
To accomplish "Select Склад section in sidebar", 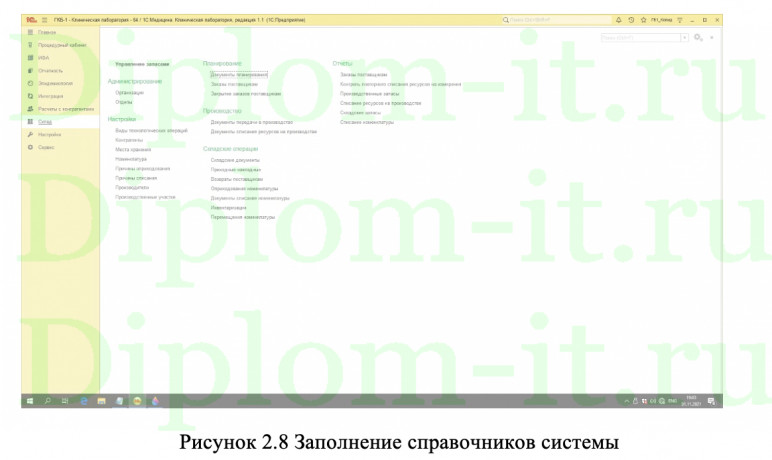I will point(45,121).
